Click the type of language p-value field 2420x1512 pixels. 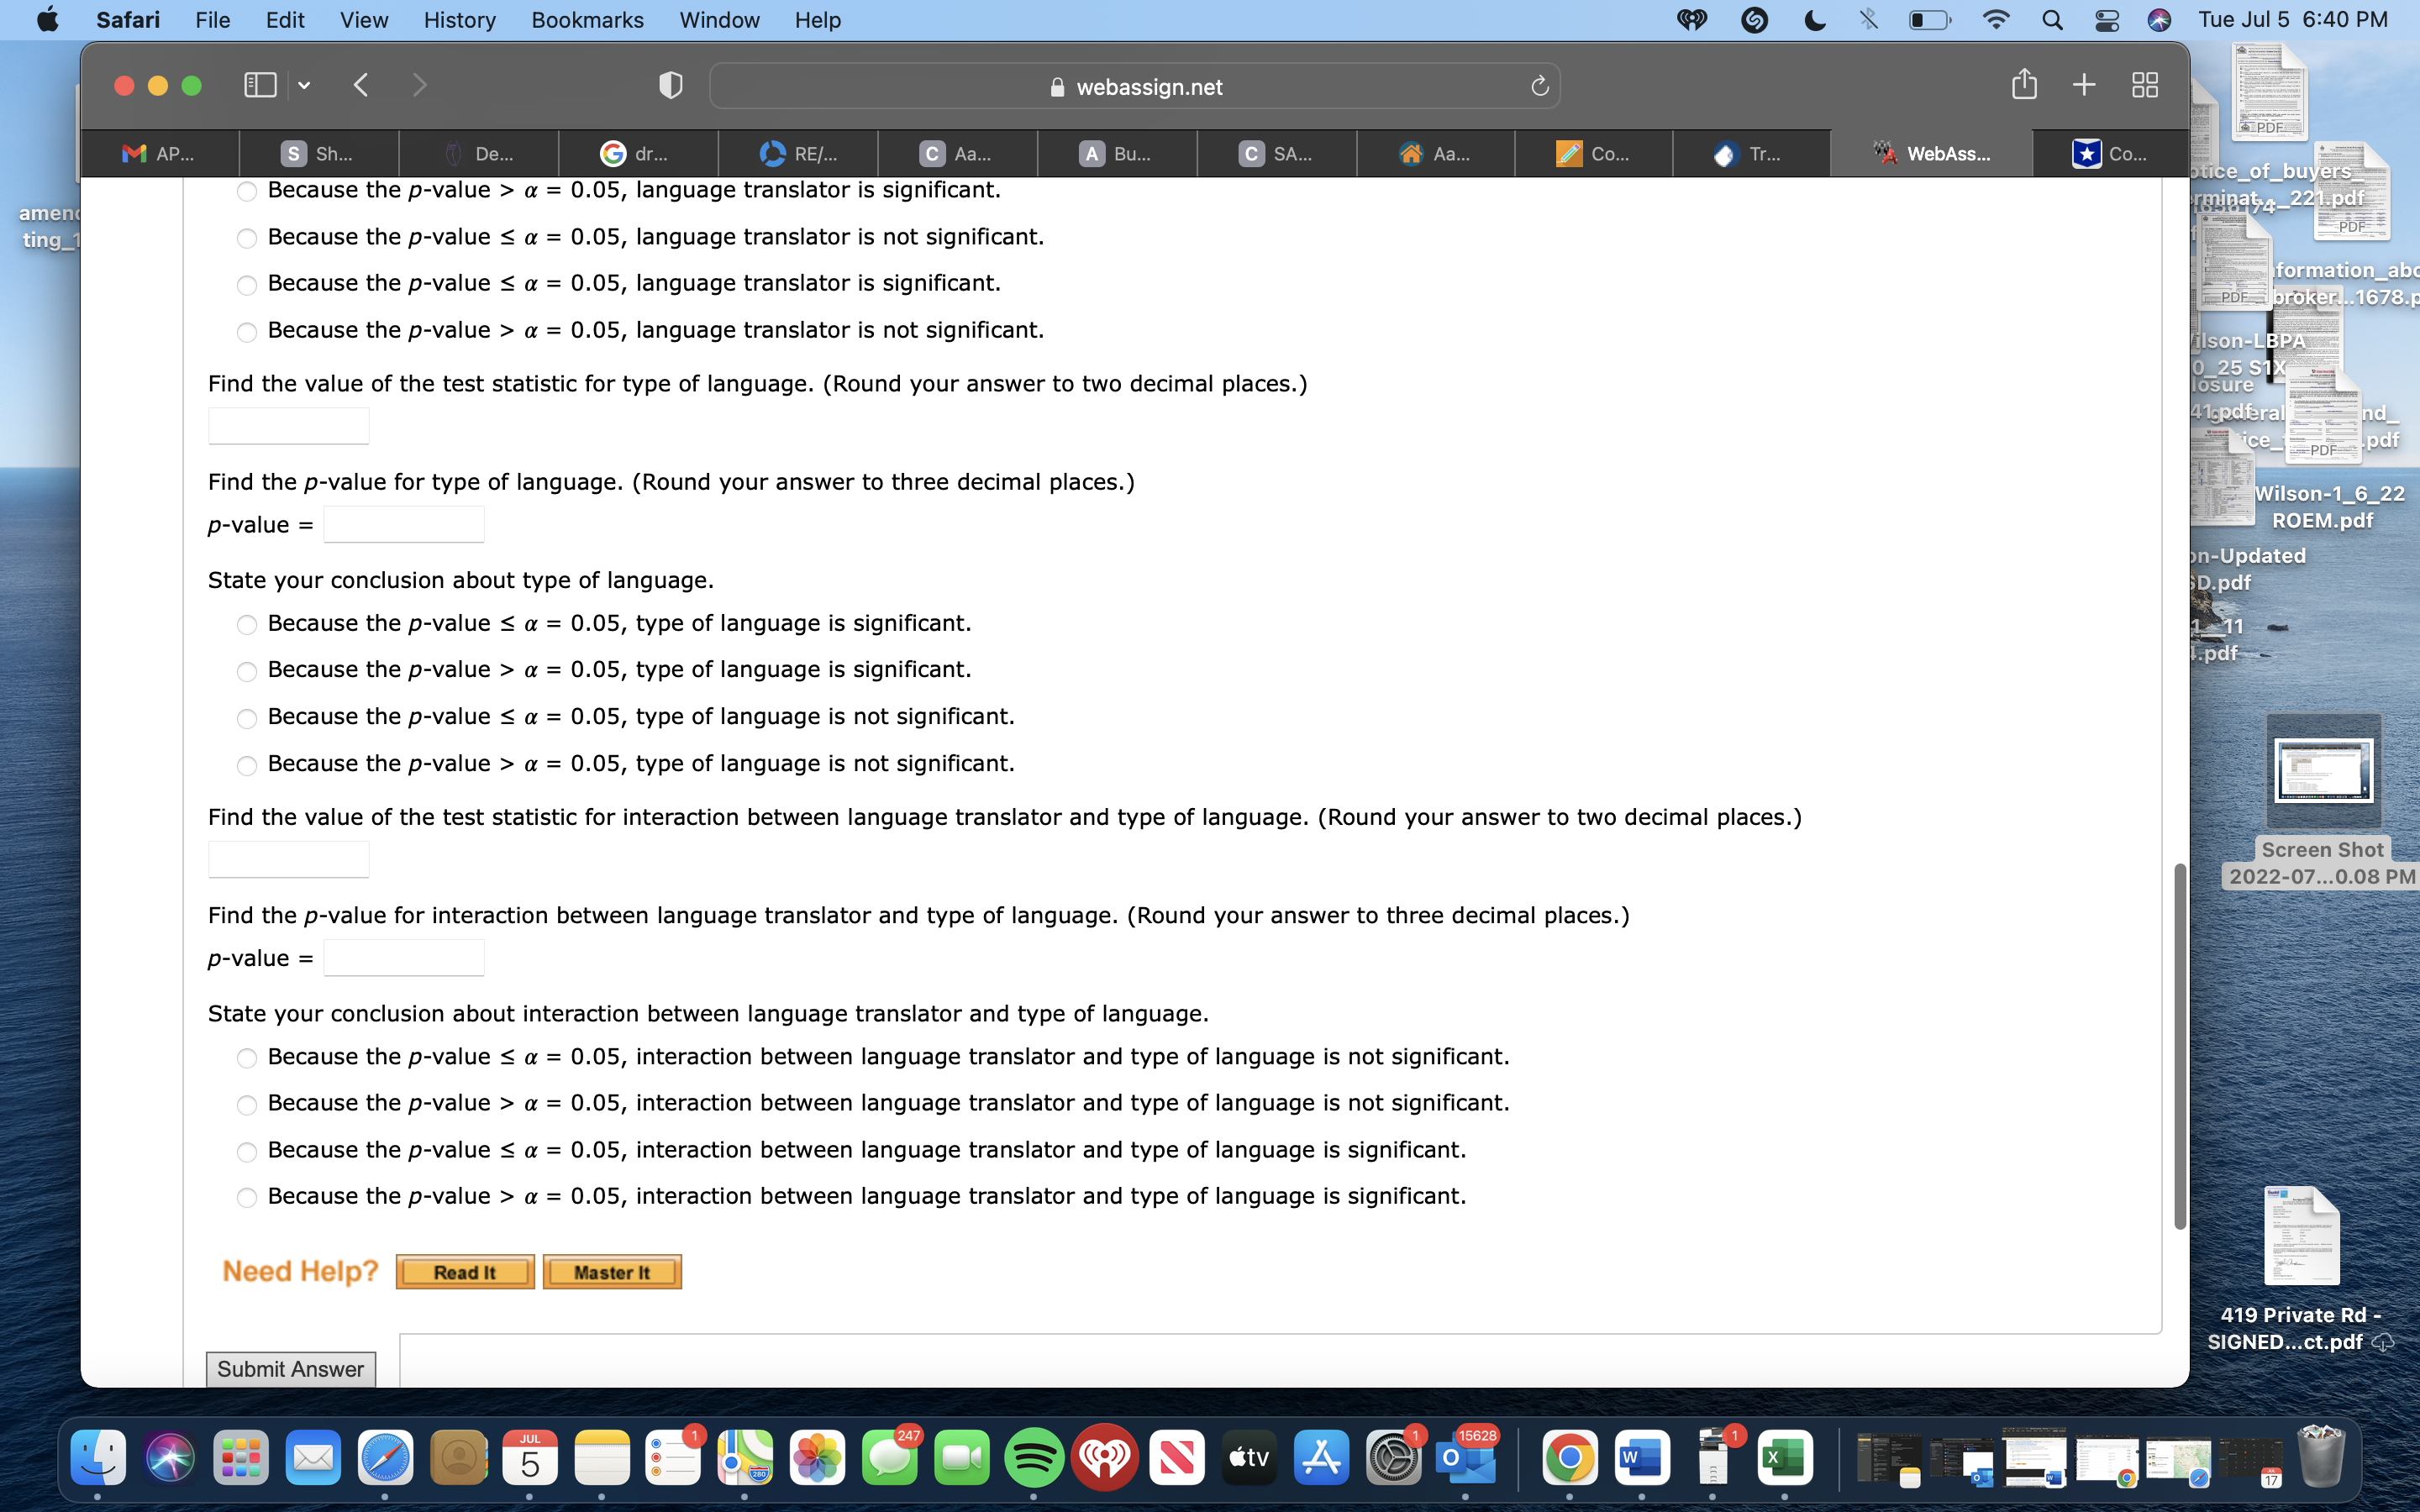[404, 525]
